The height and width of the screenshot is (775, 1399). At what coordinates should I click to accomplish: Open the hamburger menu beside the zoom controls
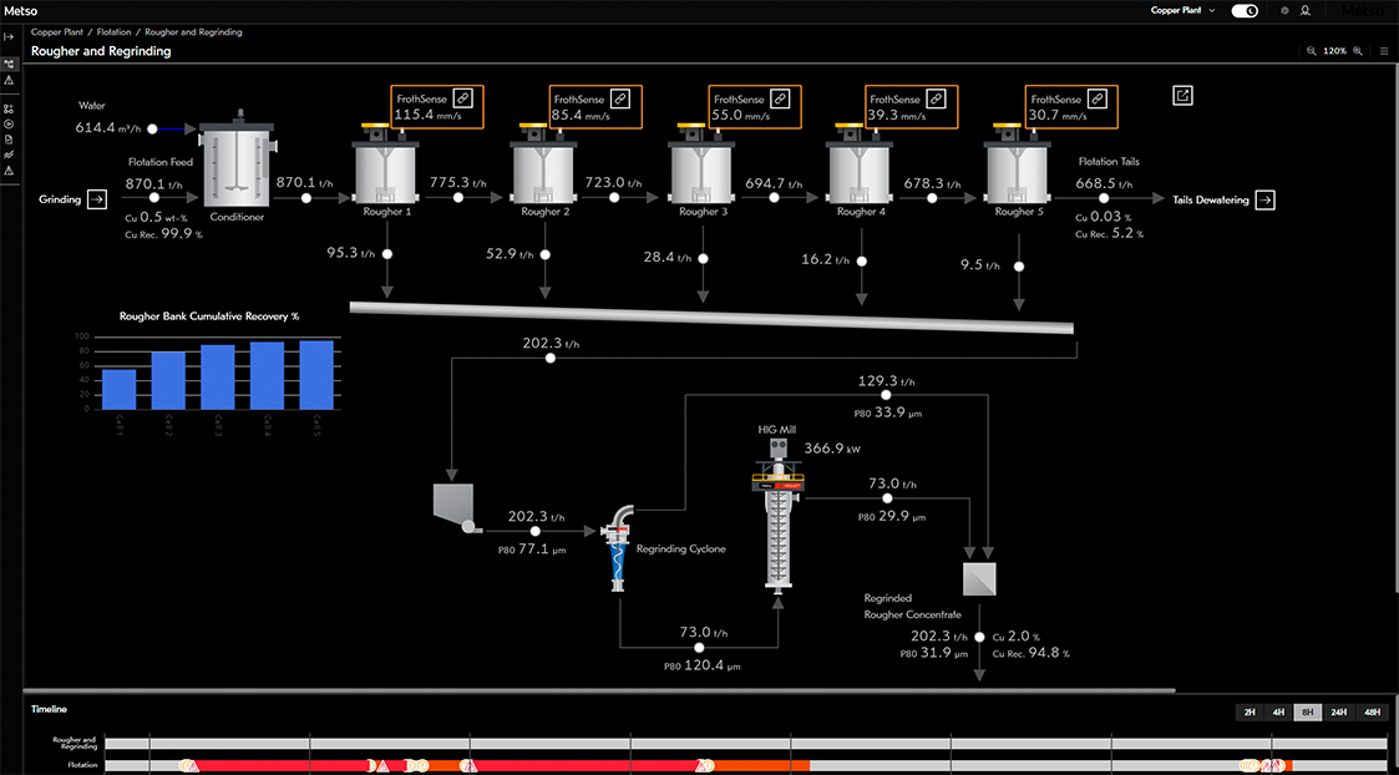[1384, 51]
